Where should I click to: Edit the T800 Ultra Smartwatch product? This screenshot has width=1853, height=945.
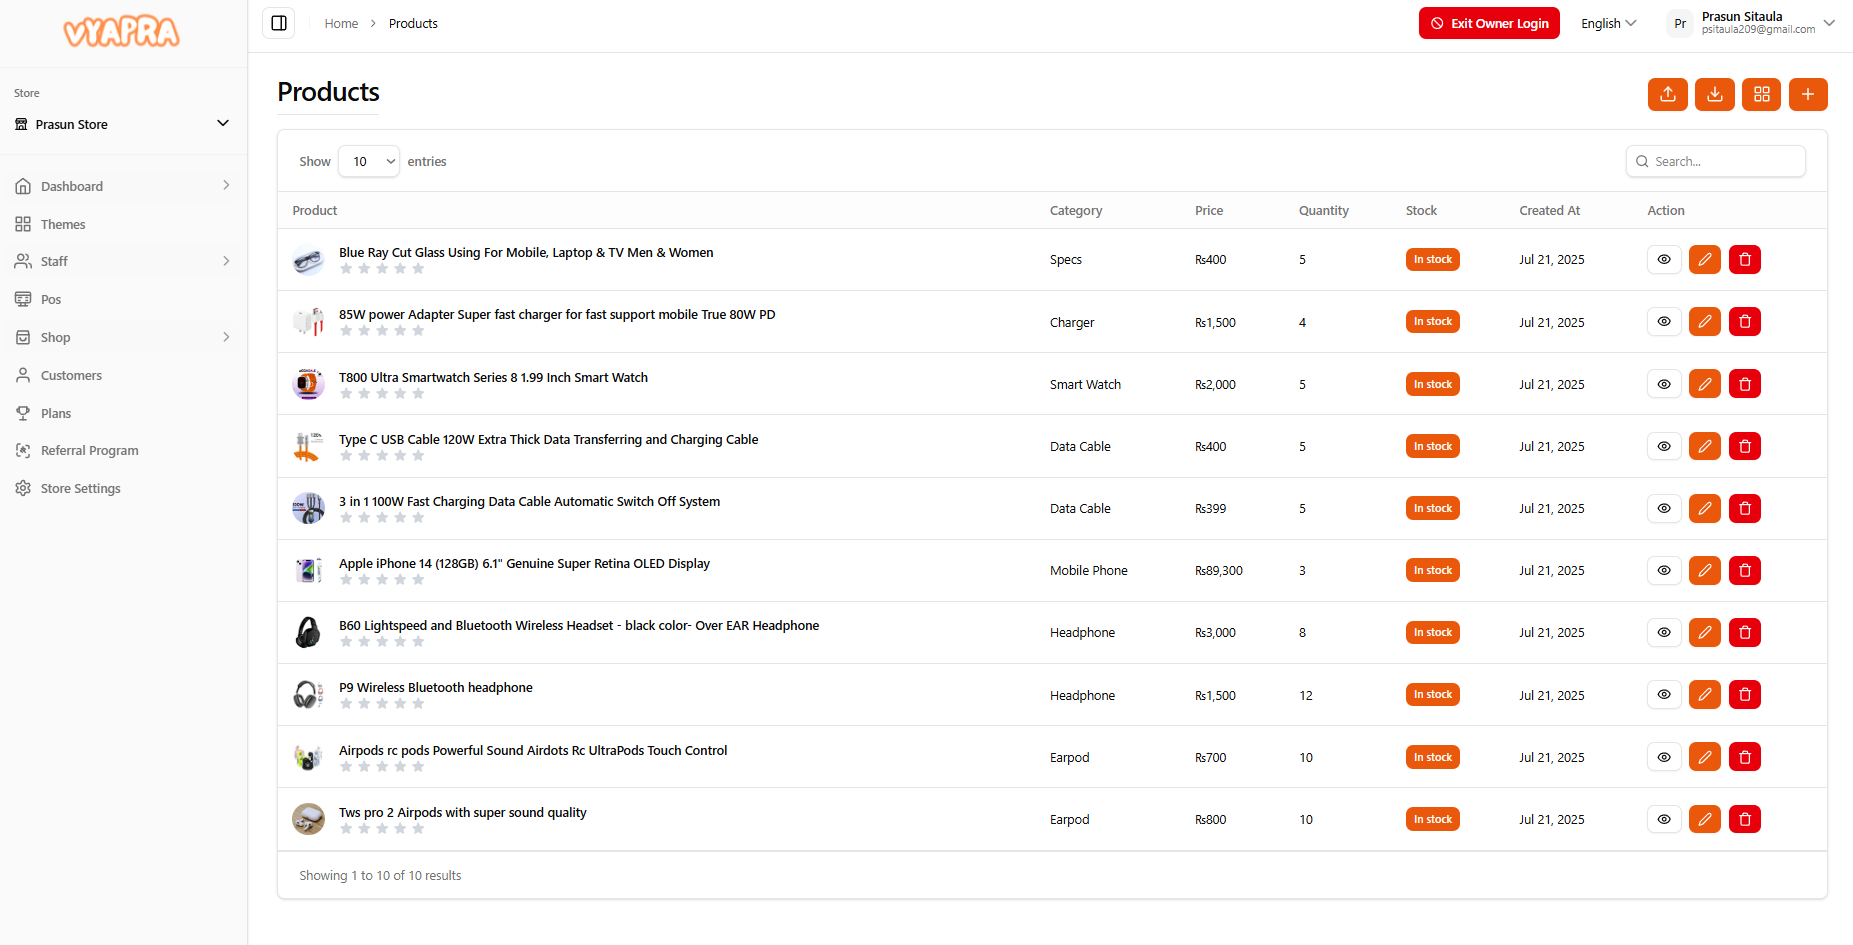tap(1704, 384)
